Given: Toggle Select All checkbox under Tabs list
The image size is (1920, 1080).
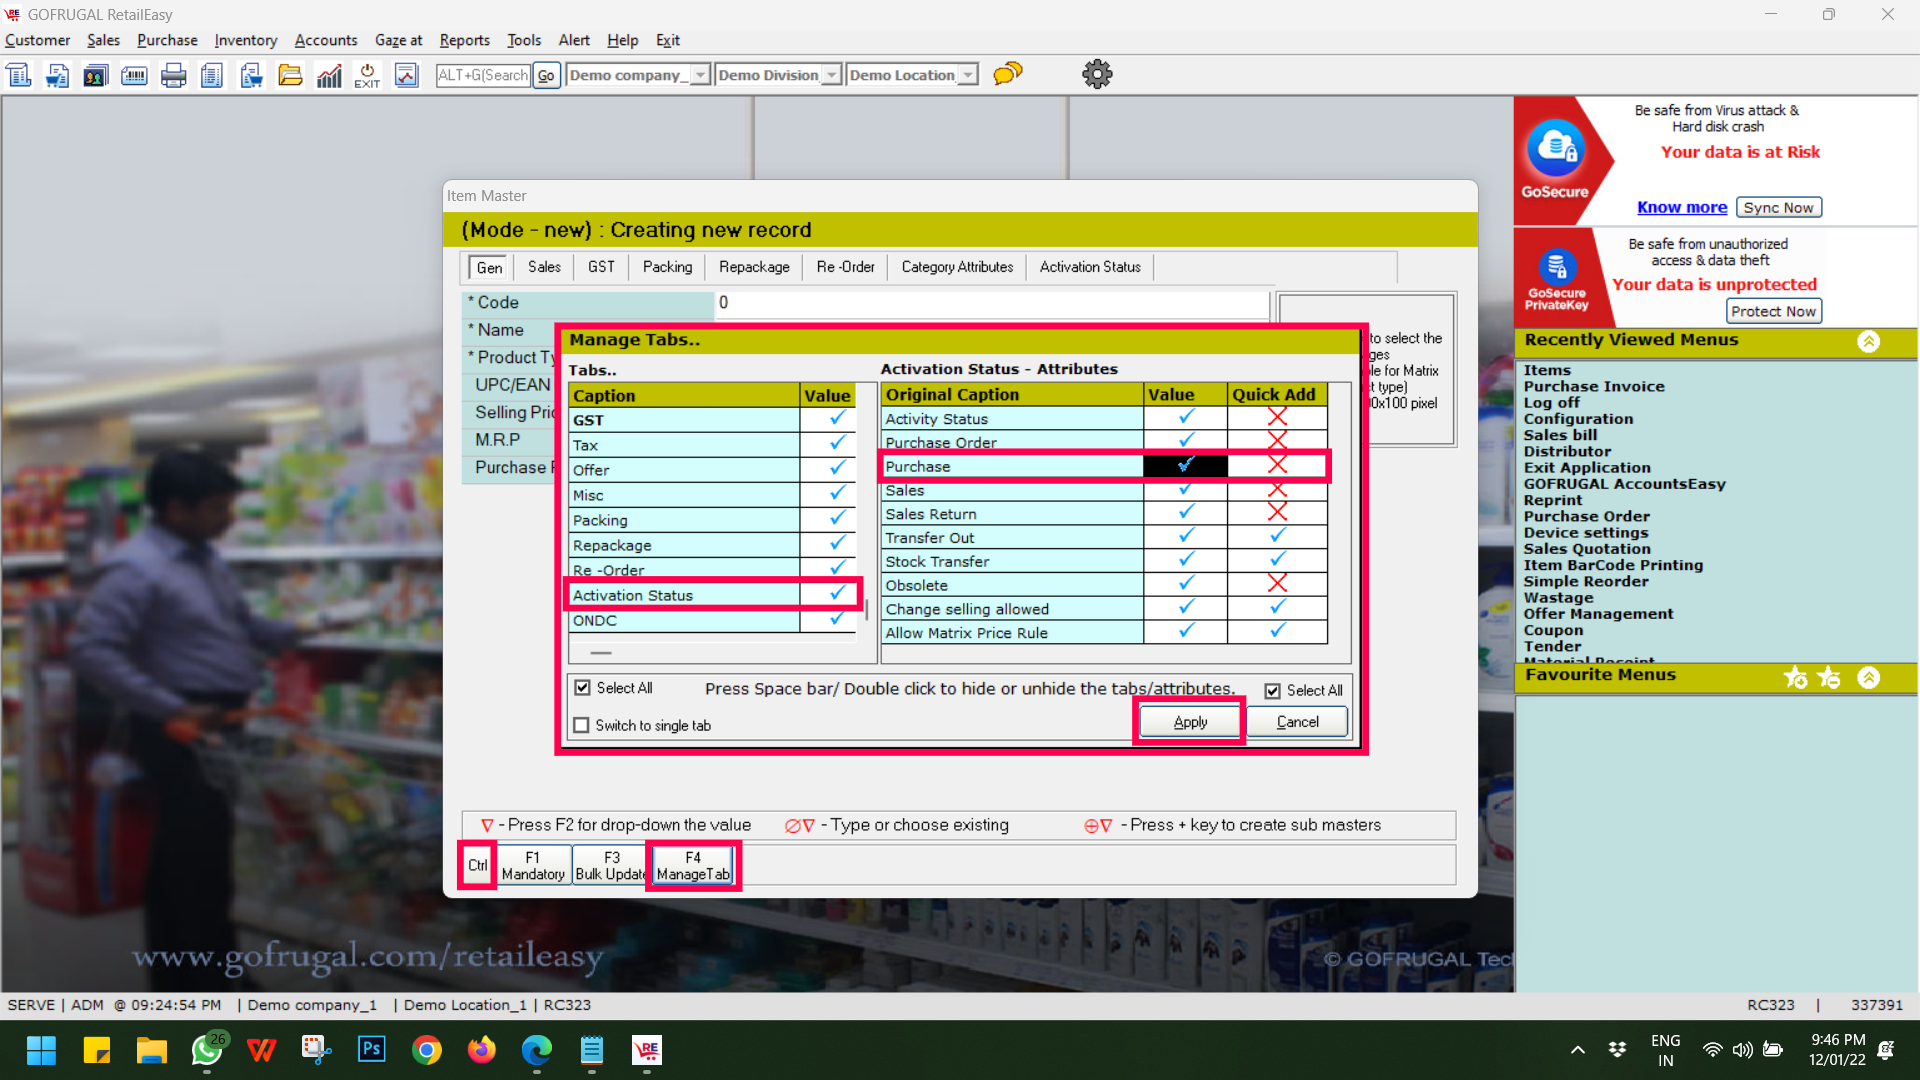Looking at the screenshot, I should [x=583, y=688].
